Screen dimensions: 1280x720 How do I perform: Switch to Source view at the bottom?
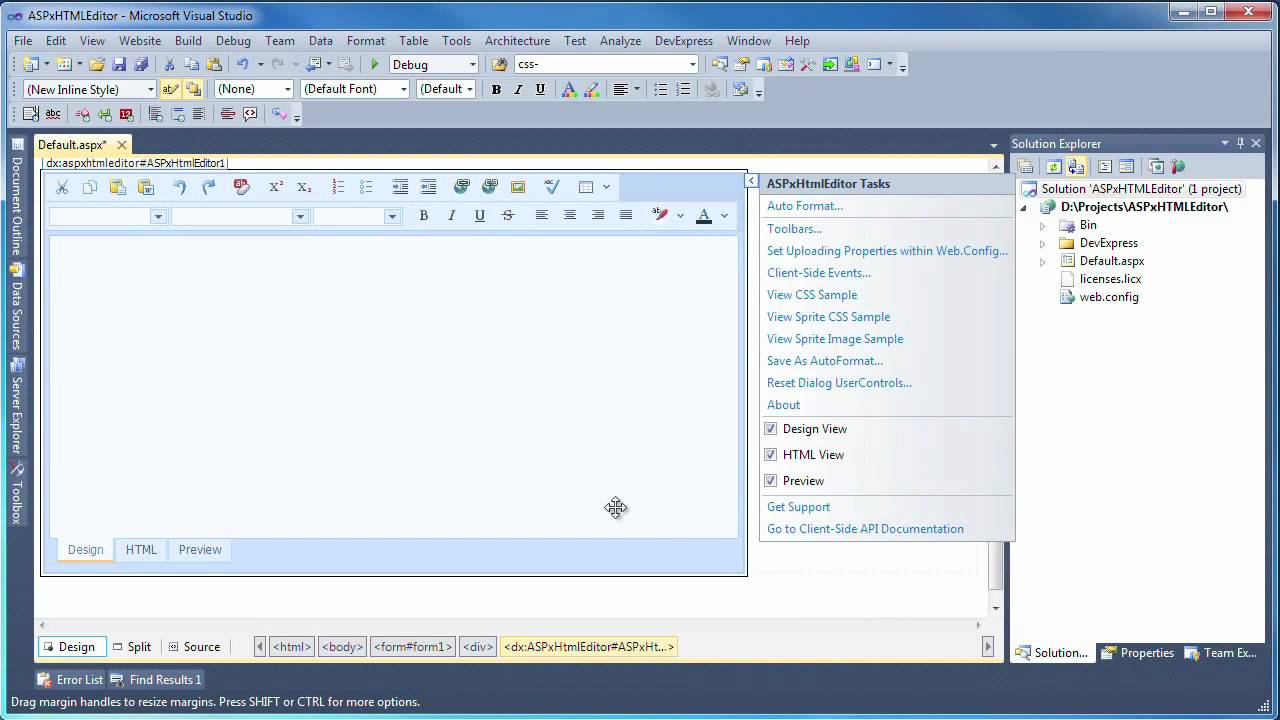tap(194, 647)
